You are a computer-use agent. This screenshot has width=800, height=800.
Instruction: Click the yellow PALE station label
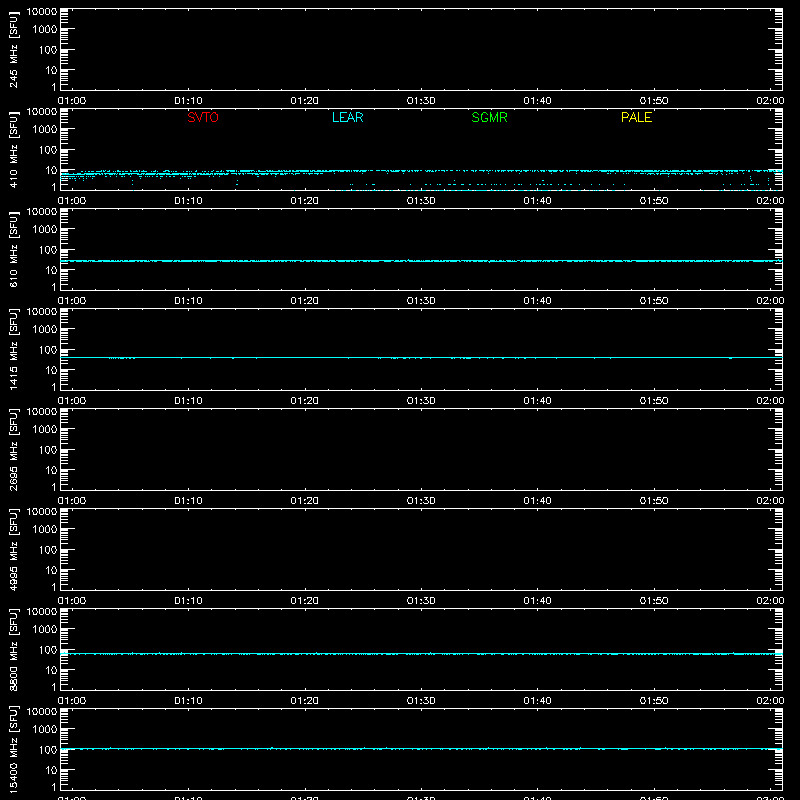tap(636, 117)
